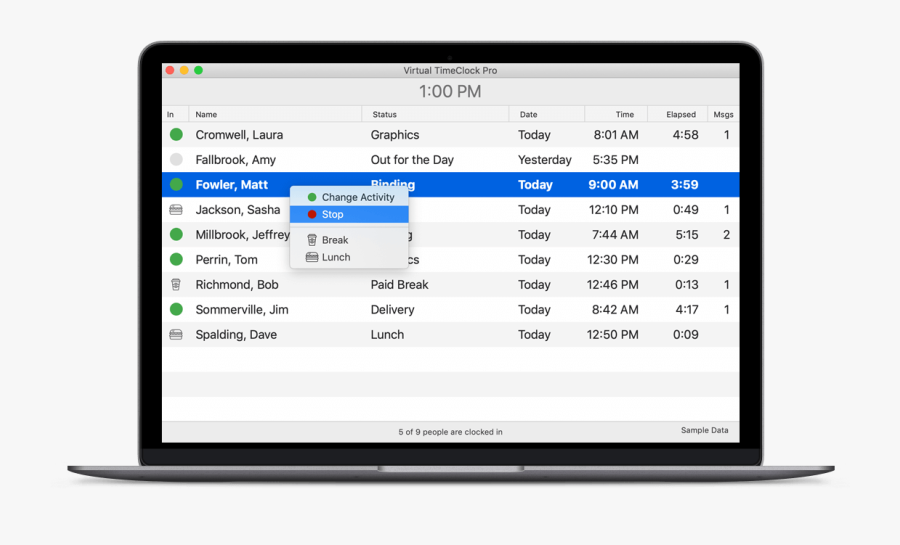The height and width of the screenshot is (545, 900).
Task: Choose Break from the context menu
Action: [x=334, y=240]
